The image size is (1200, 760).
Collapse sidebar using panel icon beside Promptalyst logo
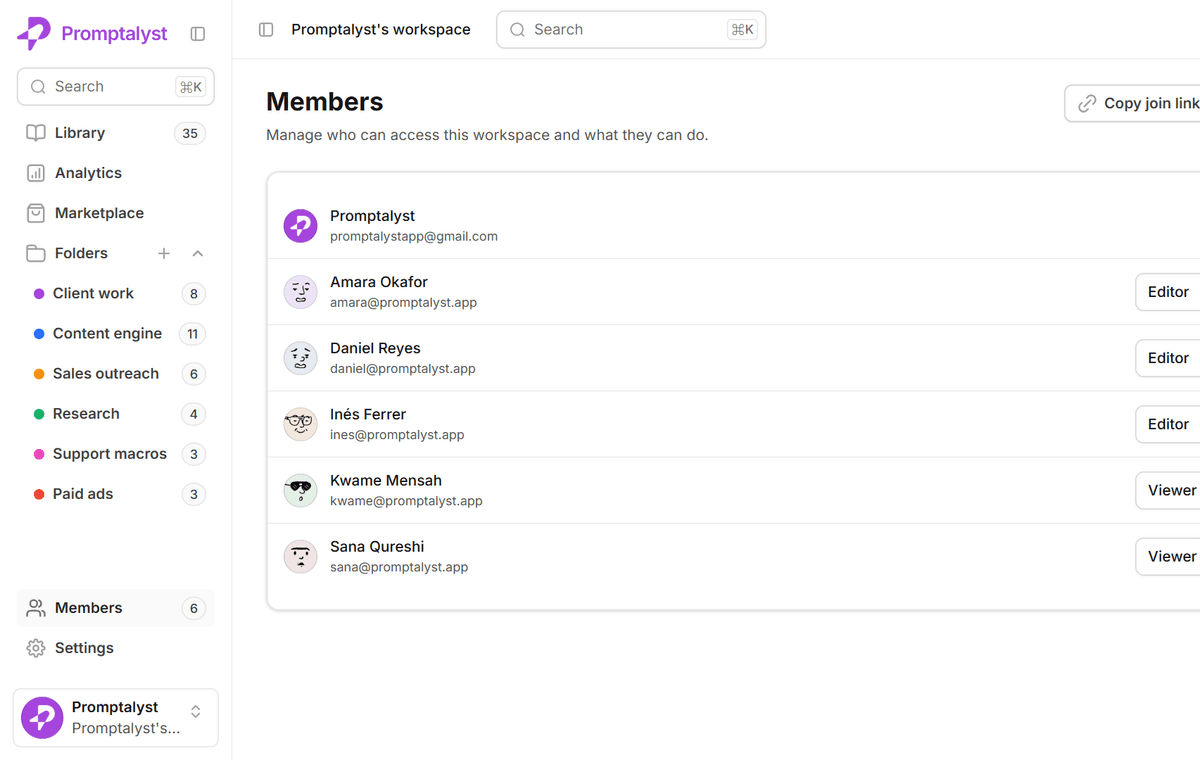[198, 34]
